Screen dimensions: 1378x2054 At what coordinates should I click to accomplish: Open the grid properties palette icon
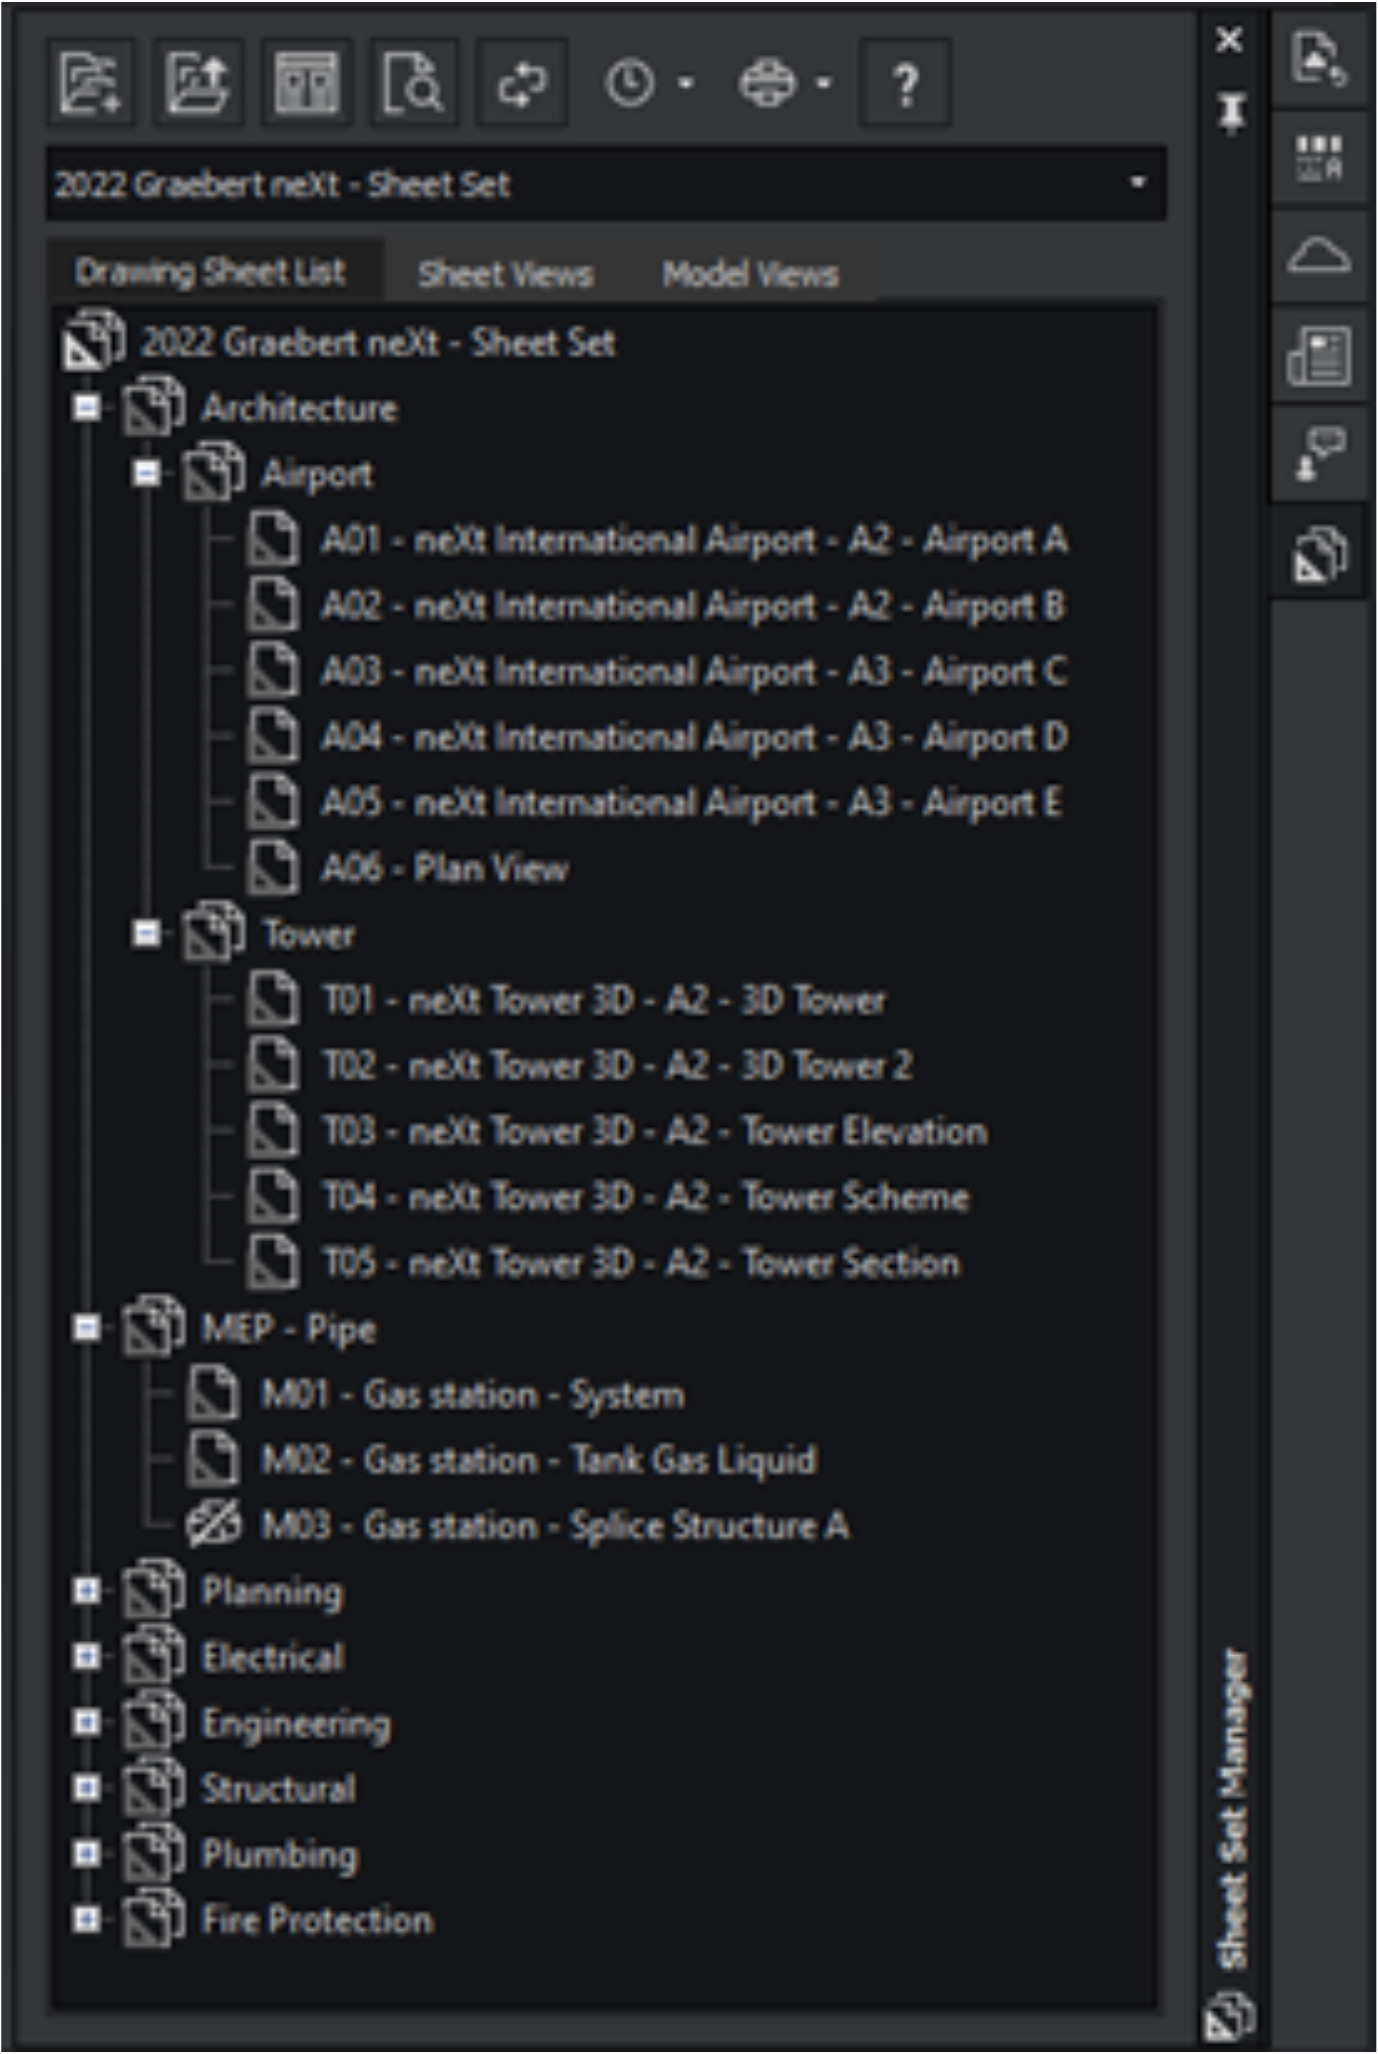click(1320, 158)
